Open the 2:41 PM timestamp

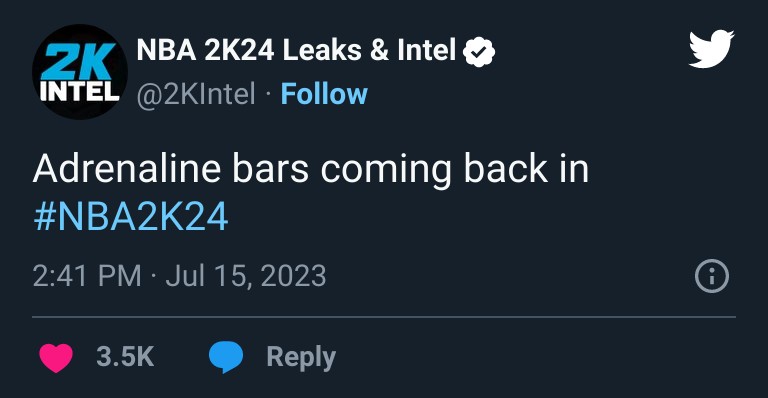87,276
